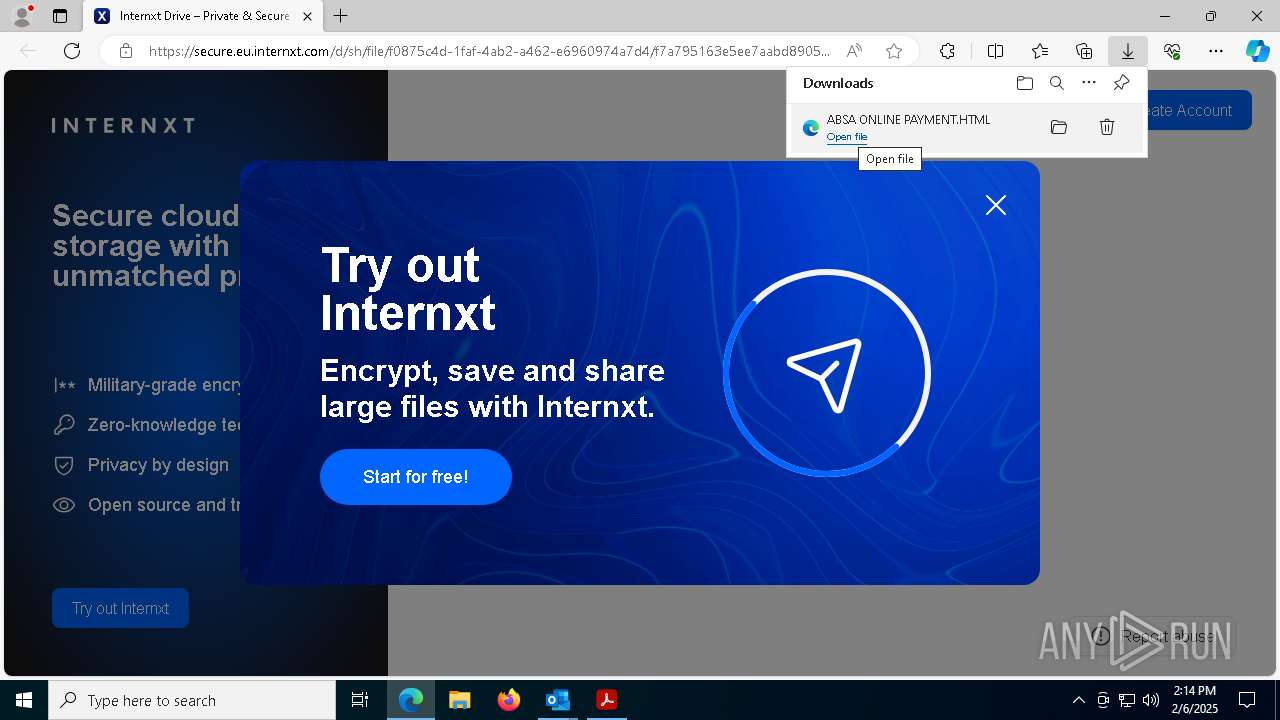Click Open file link
This screenshot has width=1280, height=720.
(x=847, y=137)
